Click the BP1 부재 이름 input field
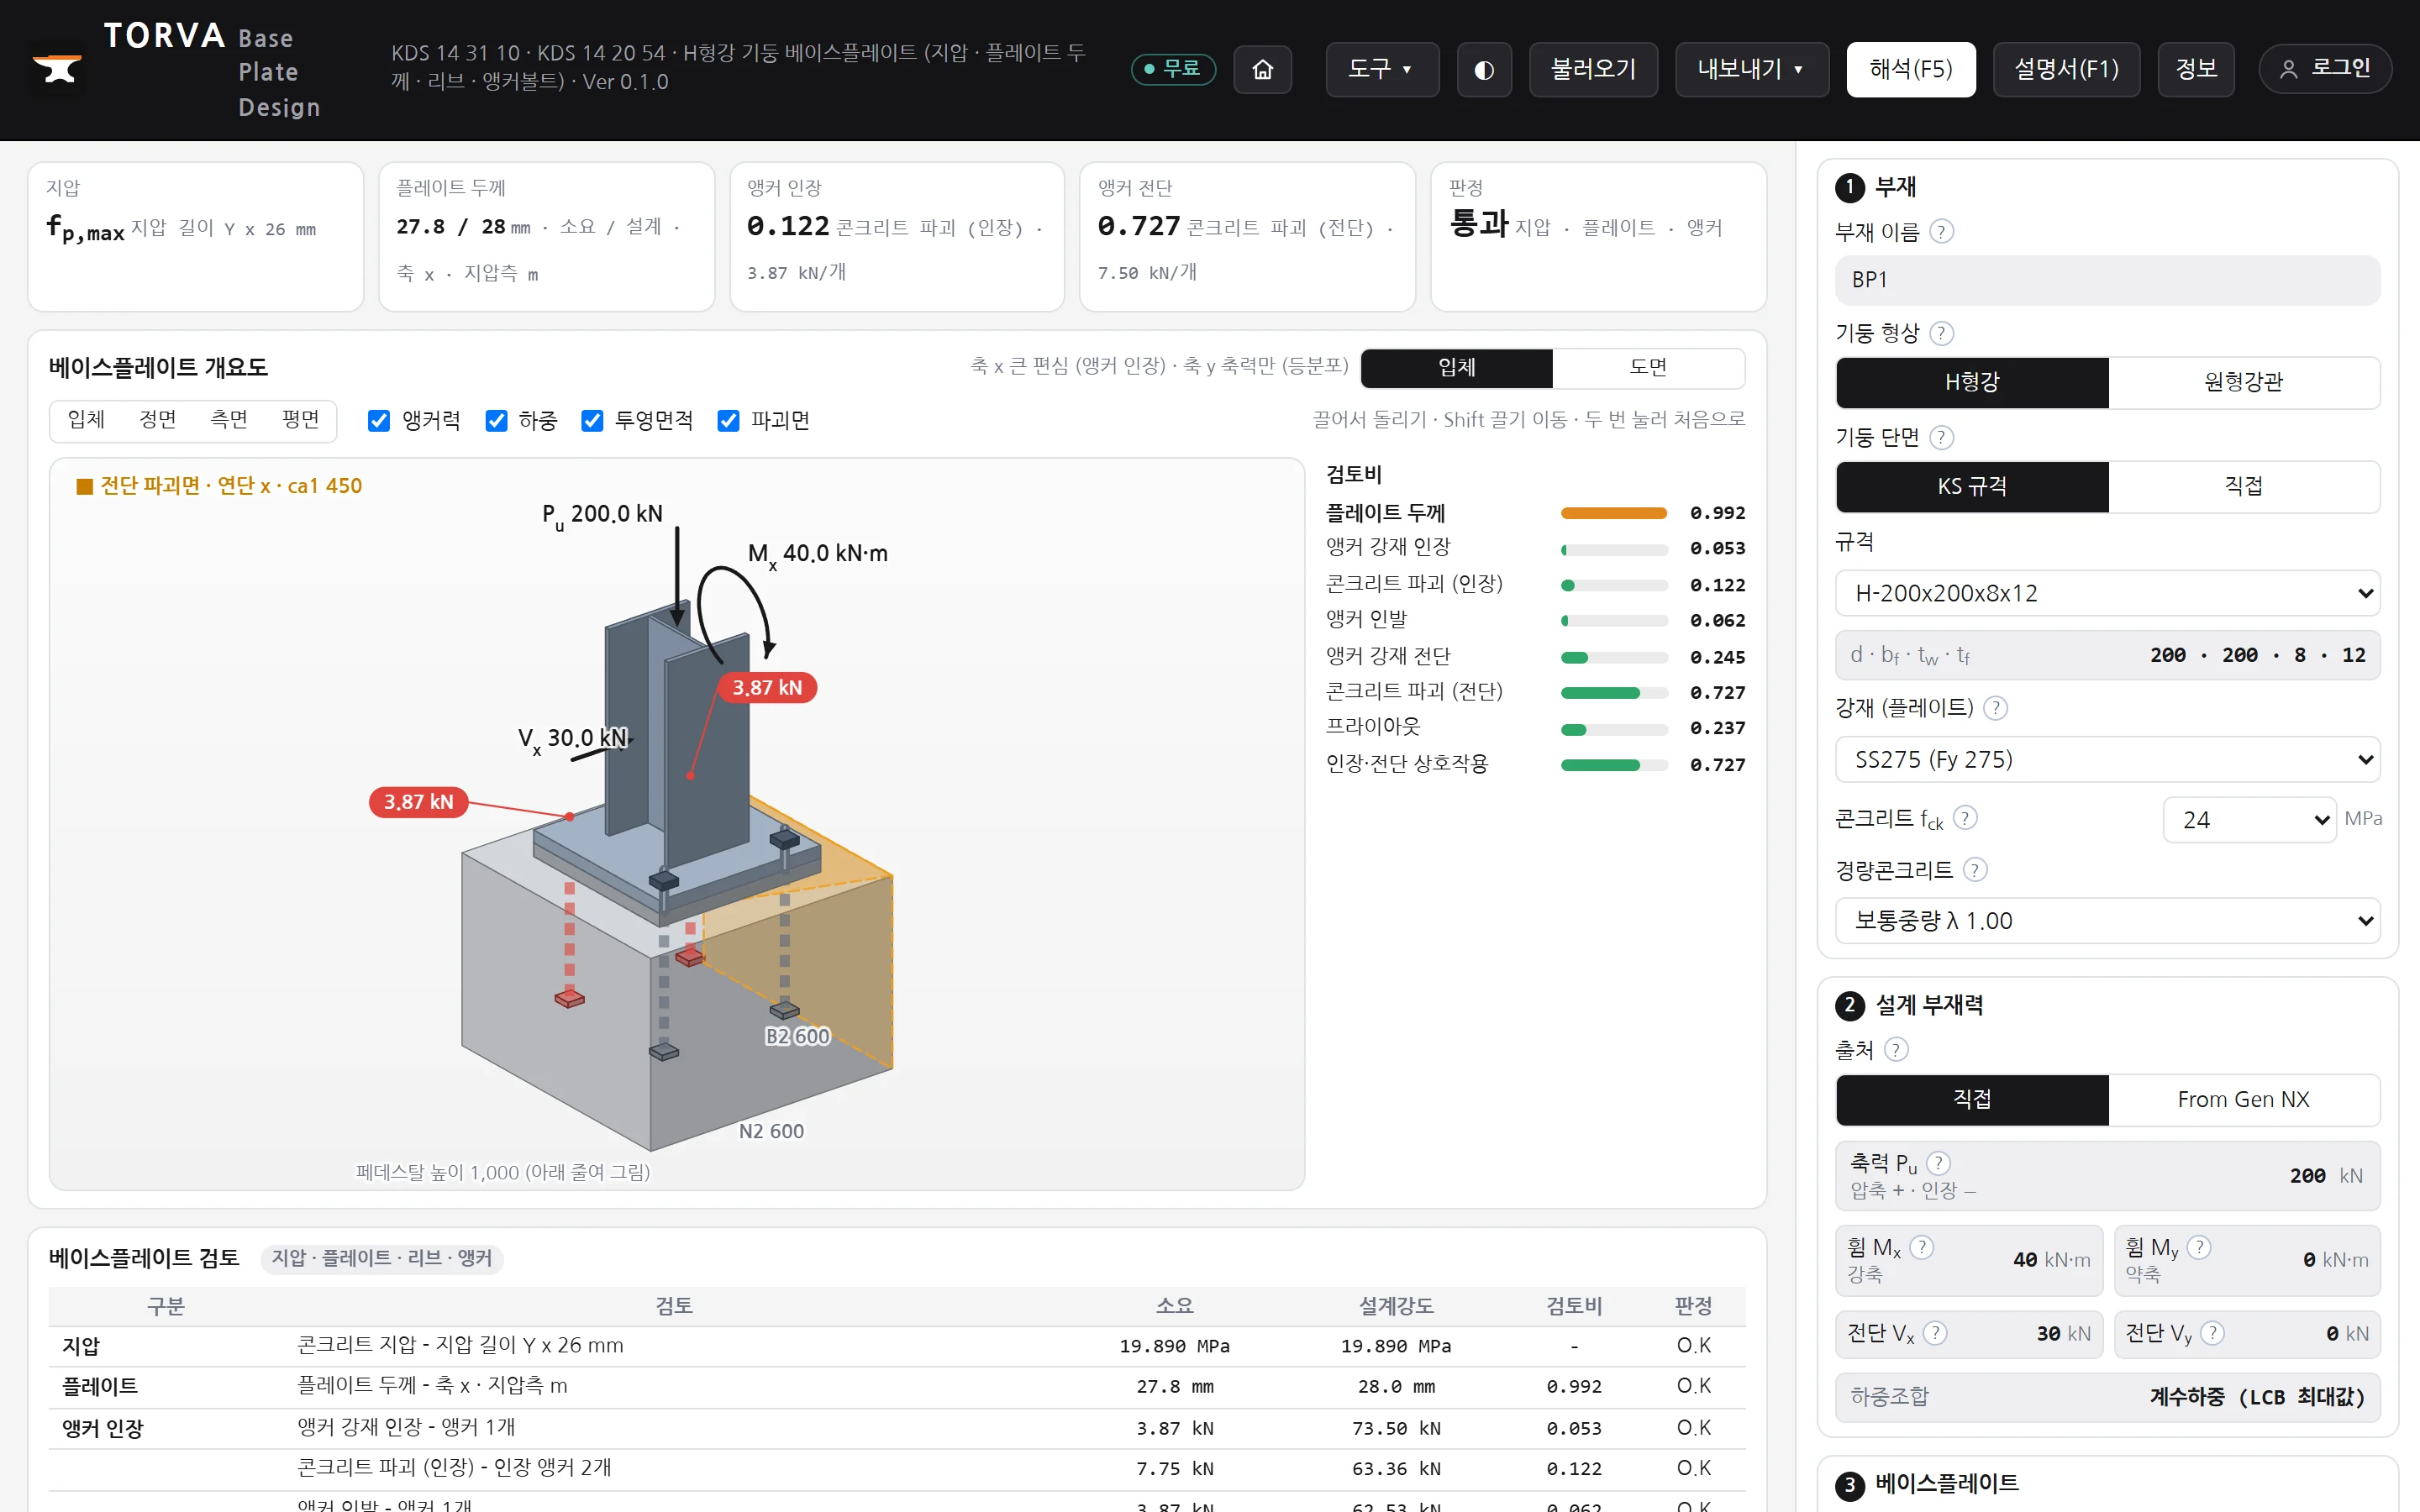 point(2107,280)
